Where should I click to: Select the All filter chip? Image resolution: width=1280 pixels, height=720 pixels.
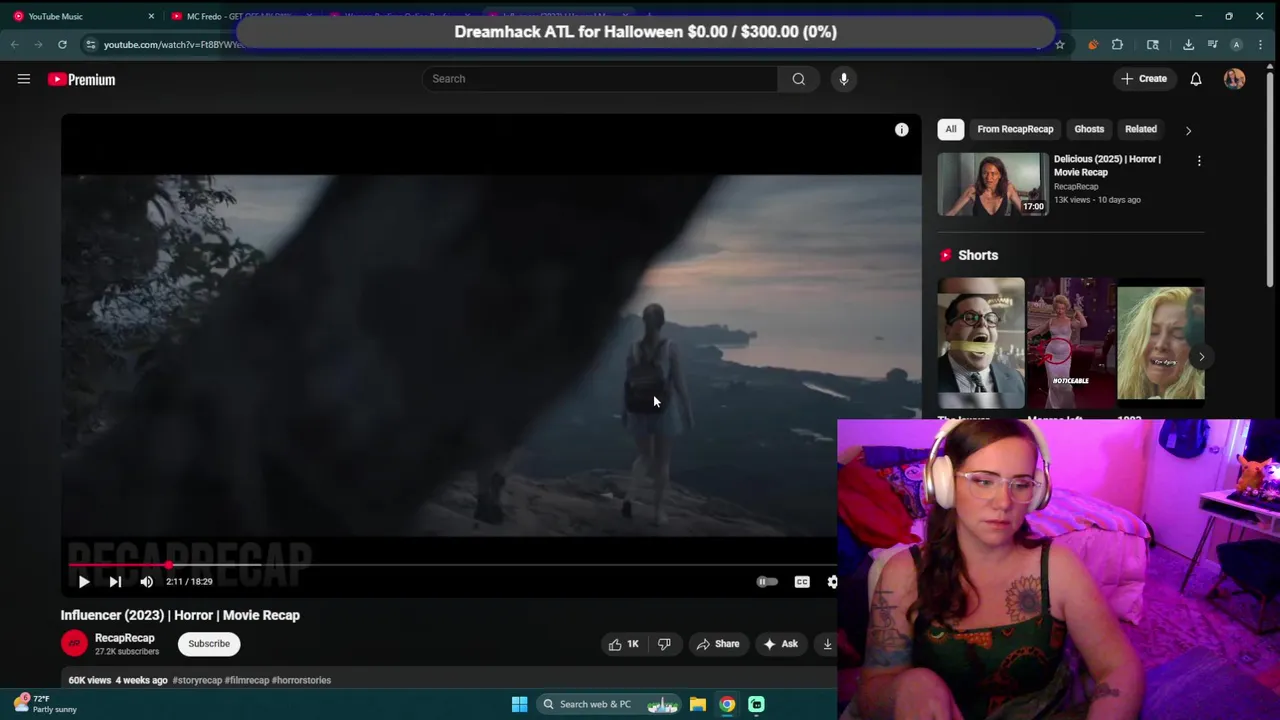[950, 129]
